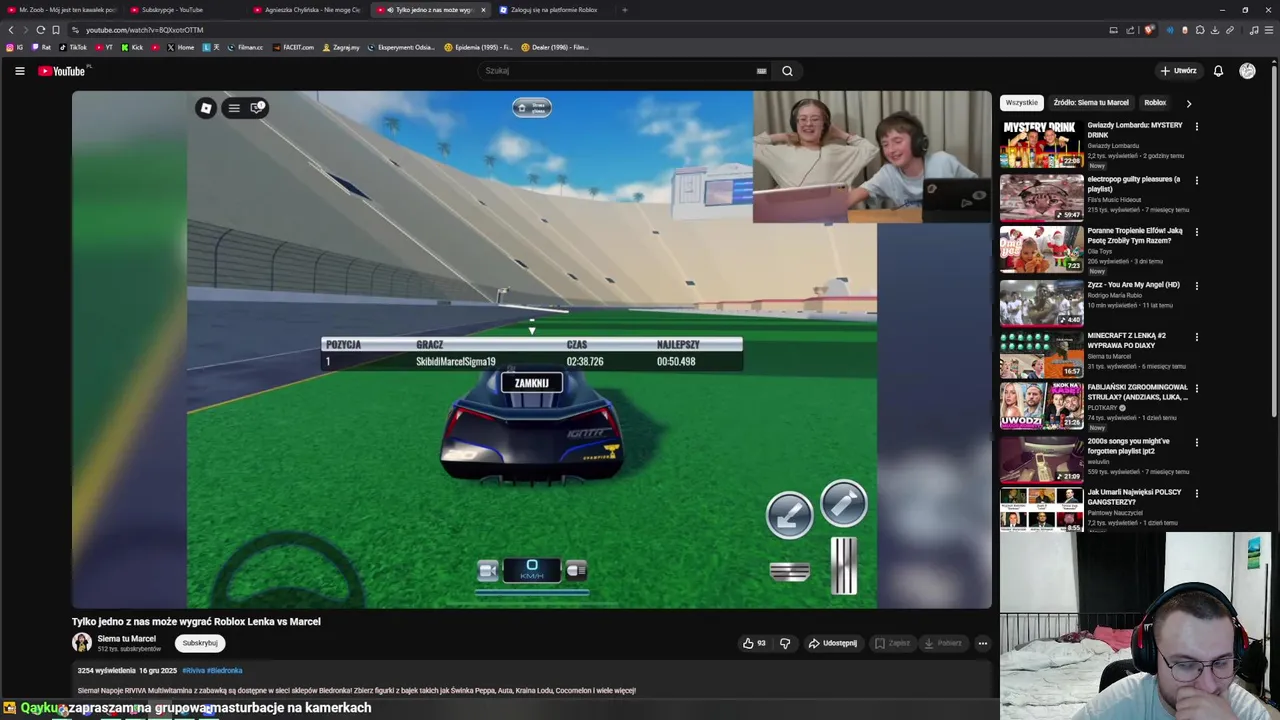Open the YouTube hamburger guide menu
The height and width of the screenshot is (720, 1280).
19,71
